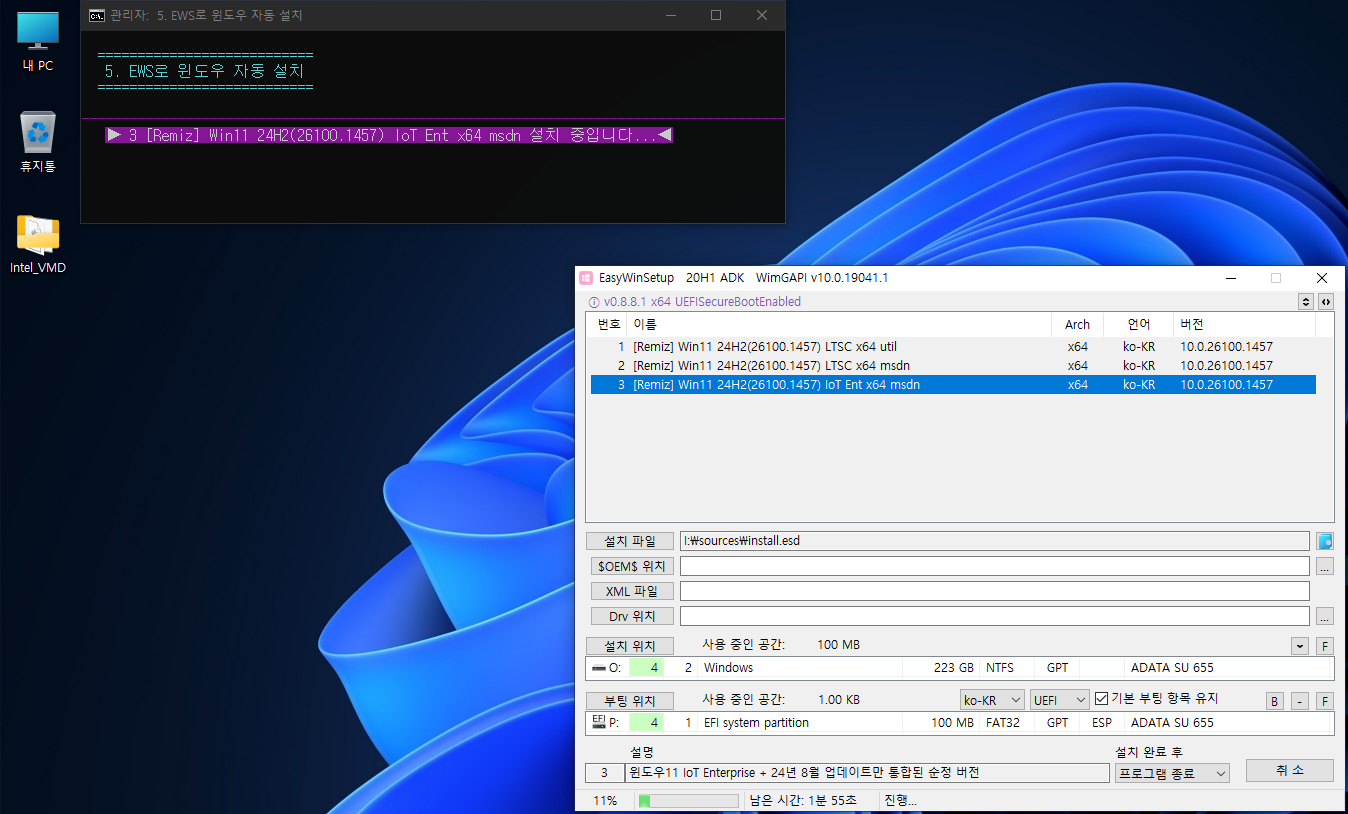Screen dimensions: 1348x814
Task: Click the 223 GB size cell
Action: coord(953,667)
